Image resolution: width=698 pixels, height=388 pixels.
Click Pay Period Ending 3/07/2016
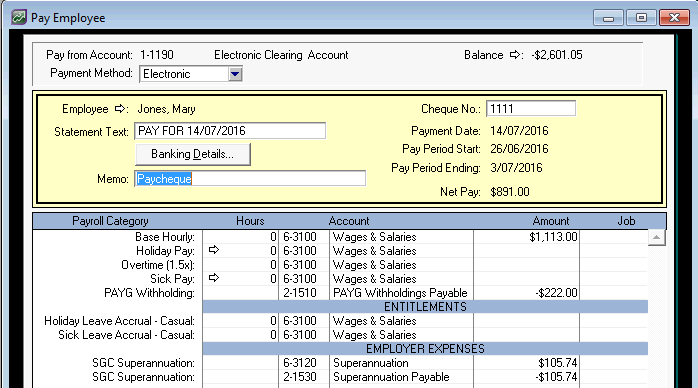tap(516, 168)
